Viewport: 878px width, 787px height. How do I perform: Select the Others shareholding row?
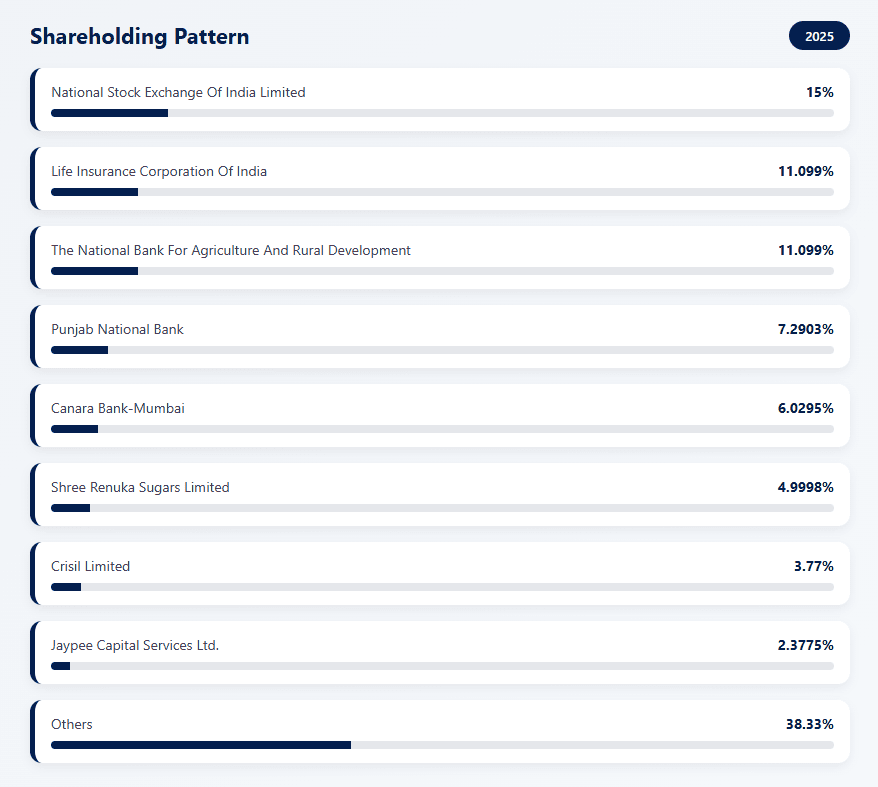click(x=440, y=732)
